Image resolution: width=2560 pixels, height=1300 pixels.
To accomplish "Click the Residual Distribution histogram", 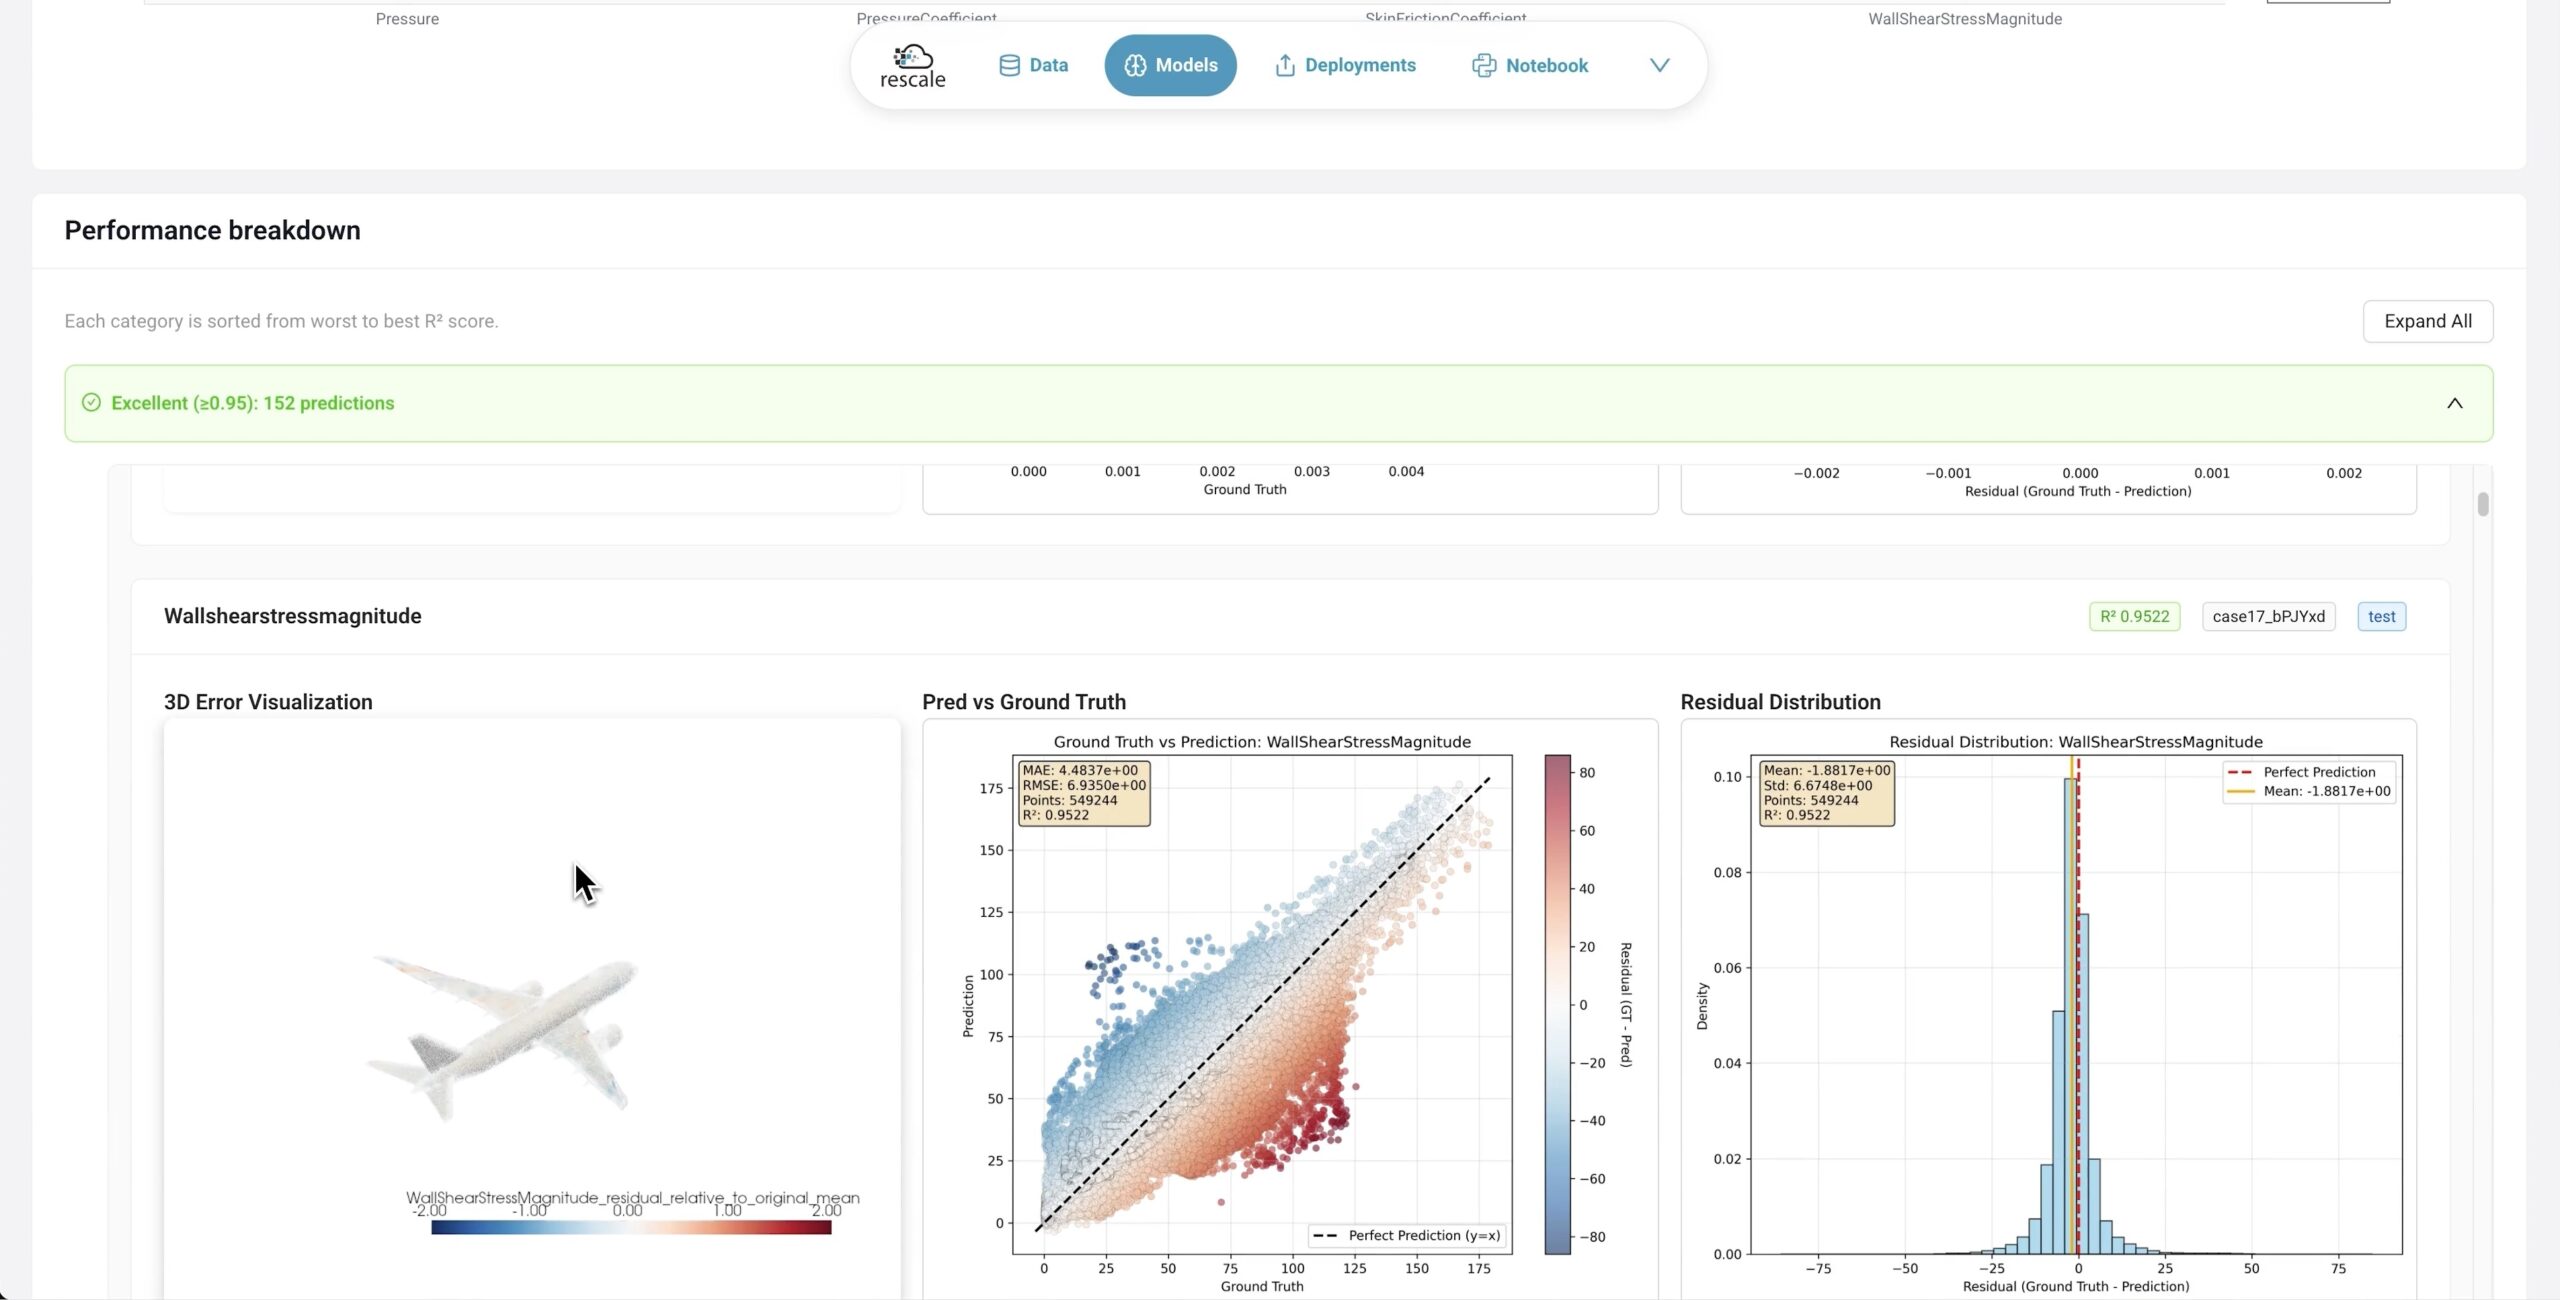I will pyautogui.click(x=2076, y=1004).
